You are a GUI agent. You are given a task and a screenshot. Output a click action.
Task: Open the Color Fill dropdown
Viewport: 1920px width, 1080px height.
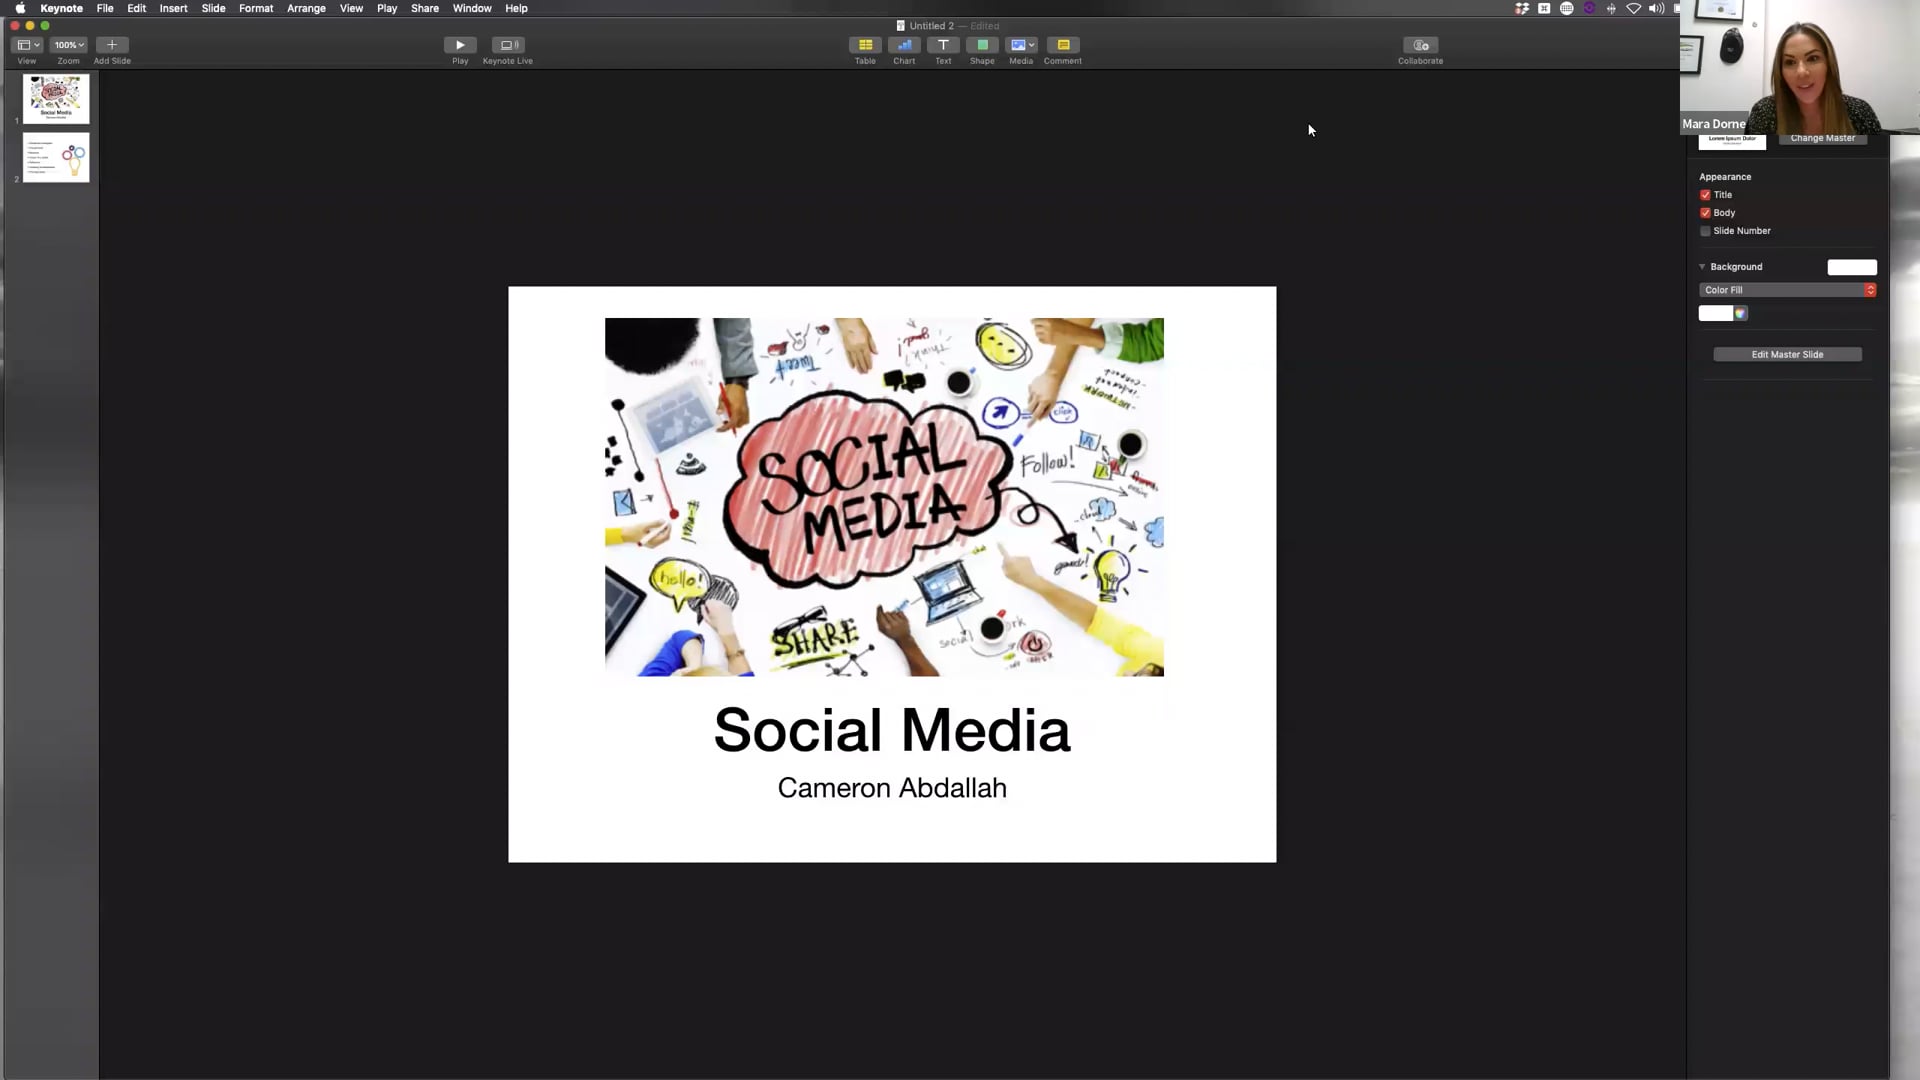pyautogui.click(x=1786, y=290)
